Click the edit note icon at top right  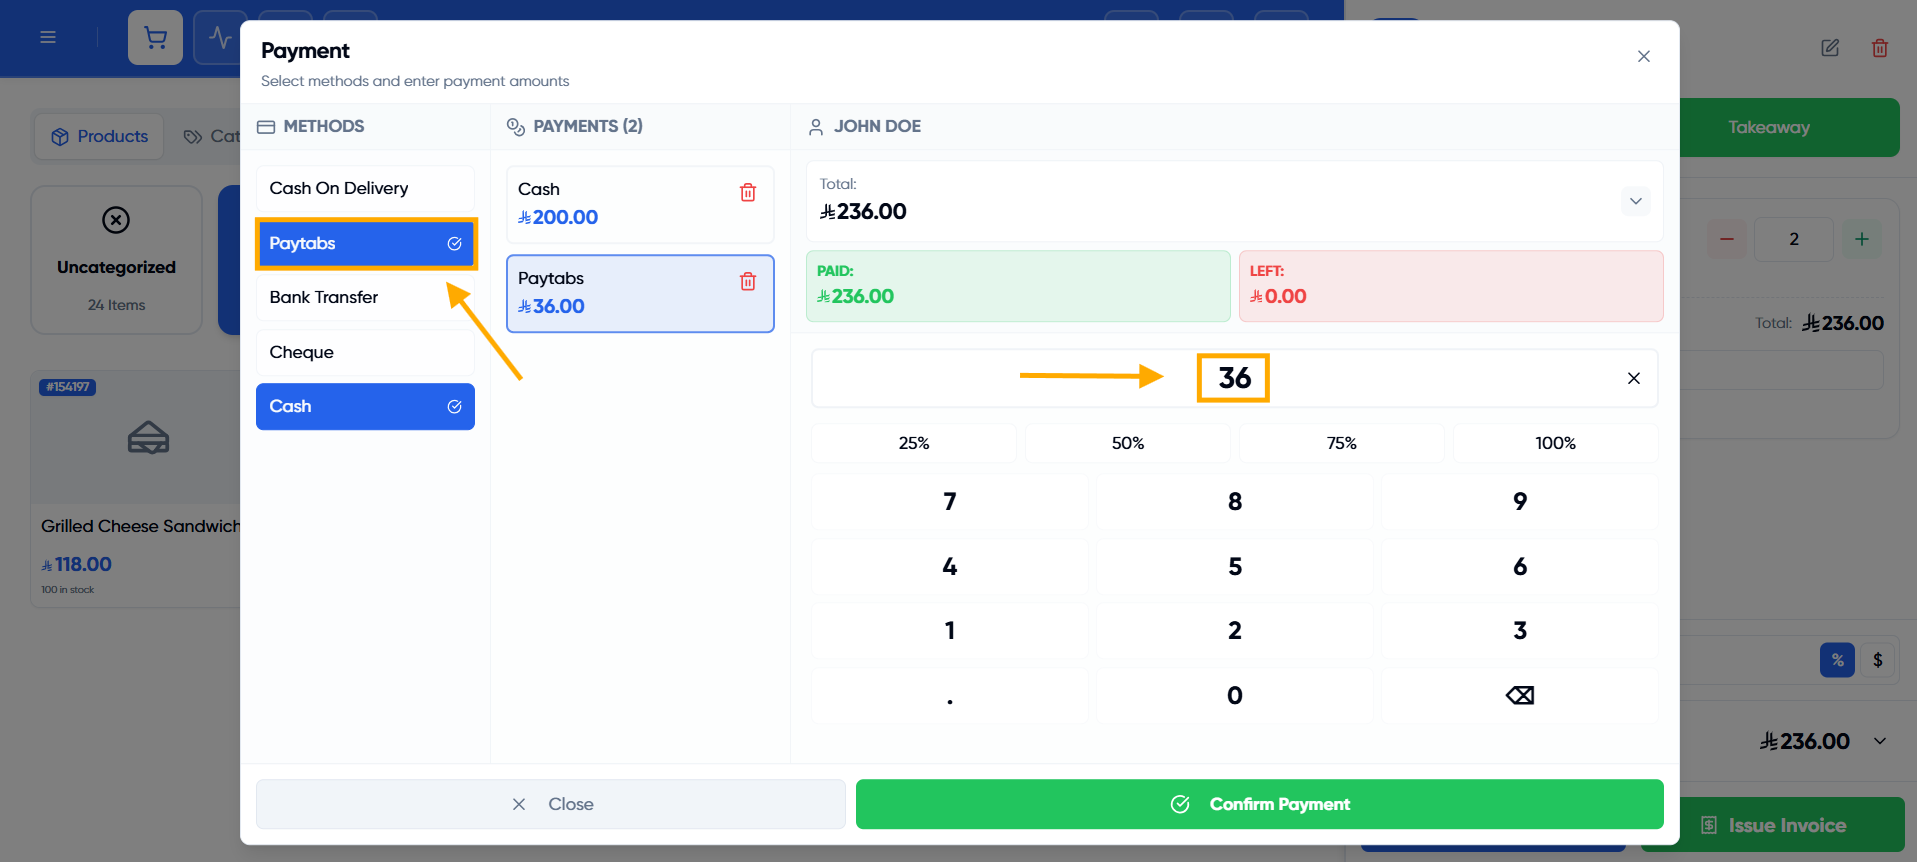(1830, 48)
